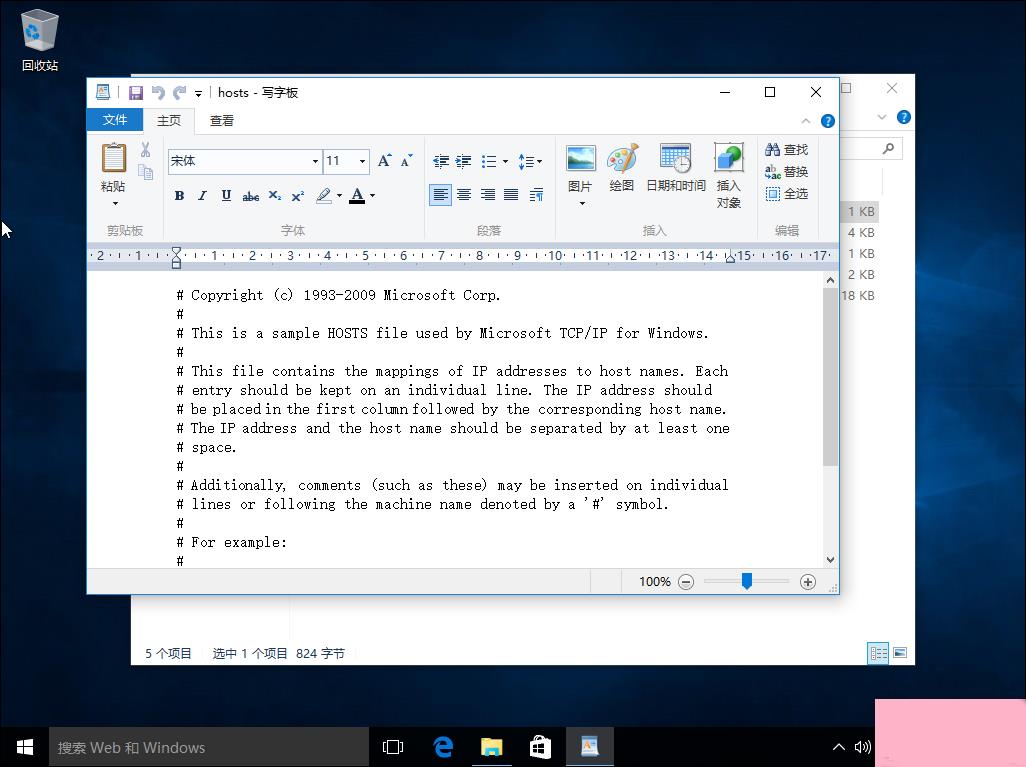Open the line spacing dropdown

click(530, 161)
